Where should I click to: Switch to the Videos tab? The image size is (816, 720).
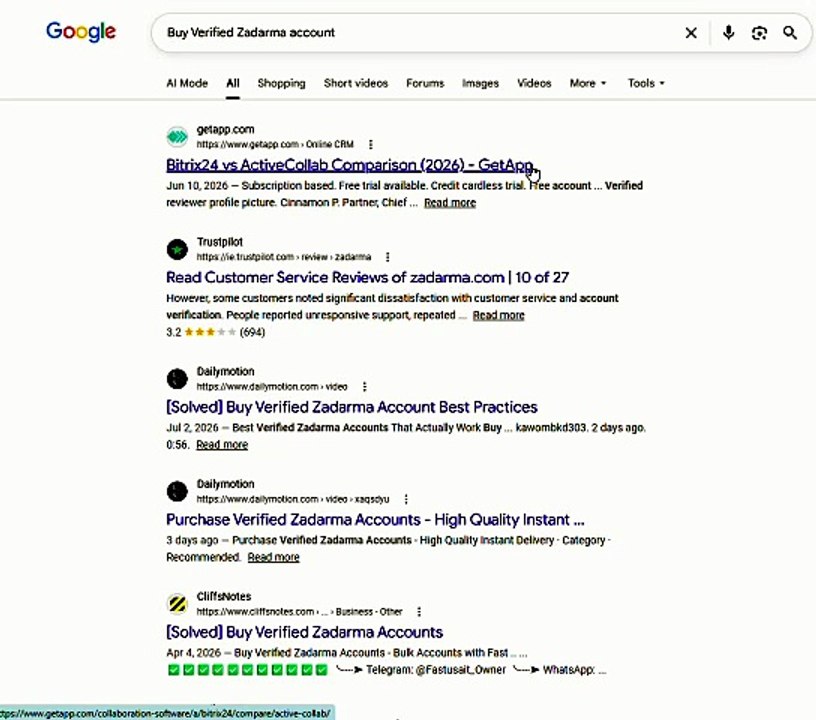[x=533, y=83]
